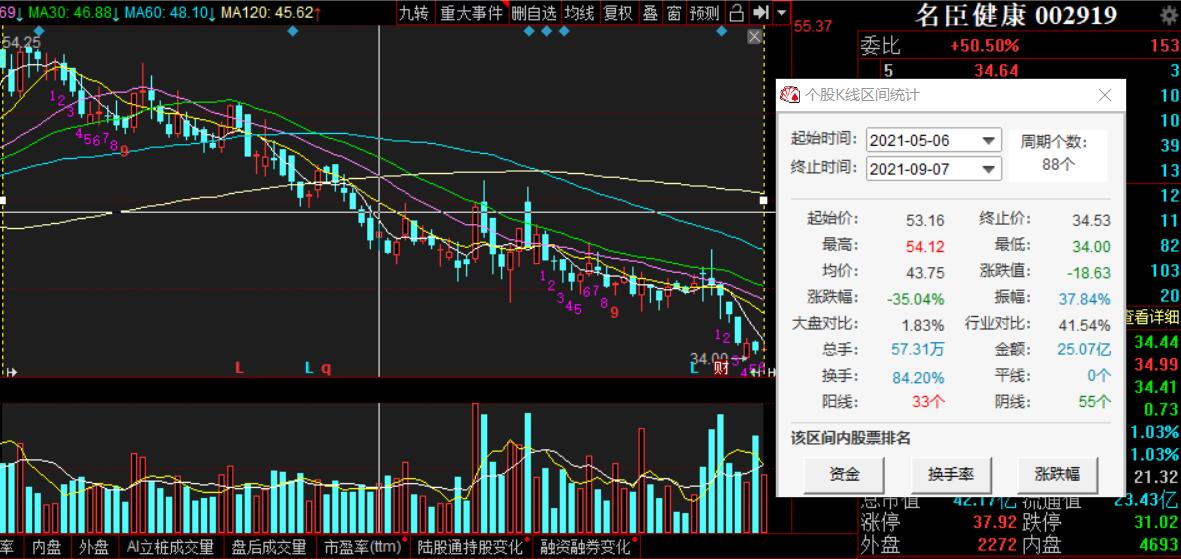Click the 换手 value 84.20%
Screen dimensions: 1181x559
click(x=918, y=377)
